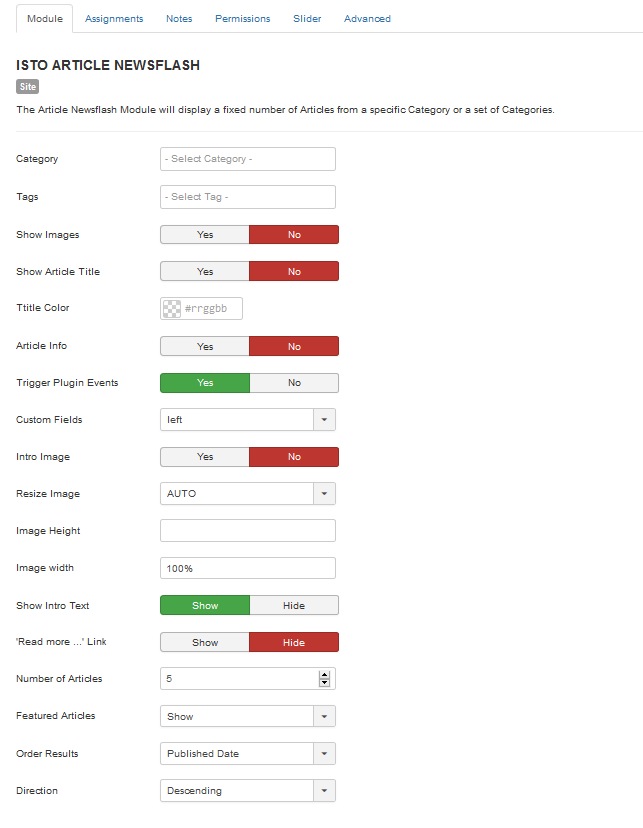Viewport: 643px width, 828px height.
Task: Open the Permissions tab
Action: coord(242,18)
